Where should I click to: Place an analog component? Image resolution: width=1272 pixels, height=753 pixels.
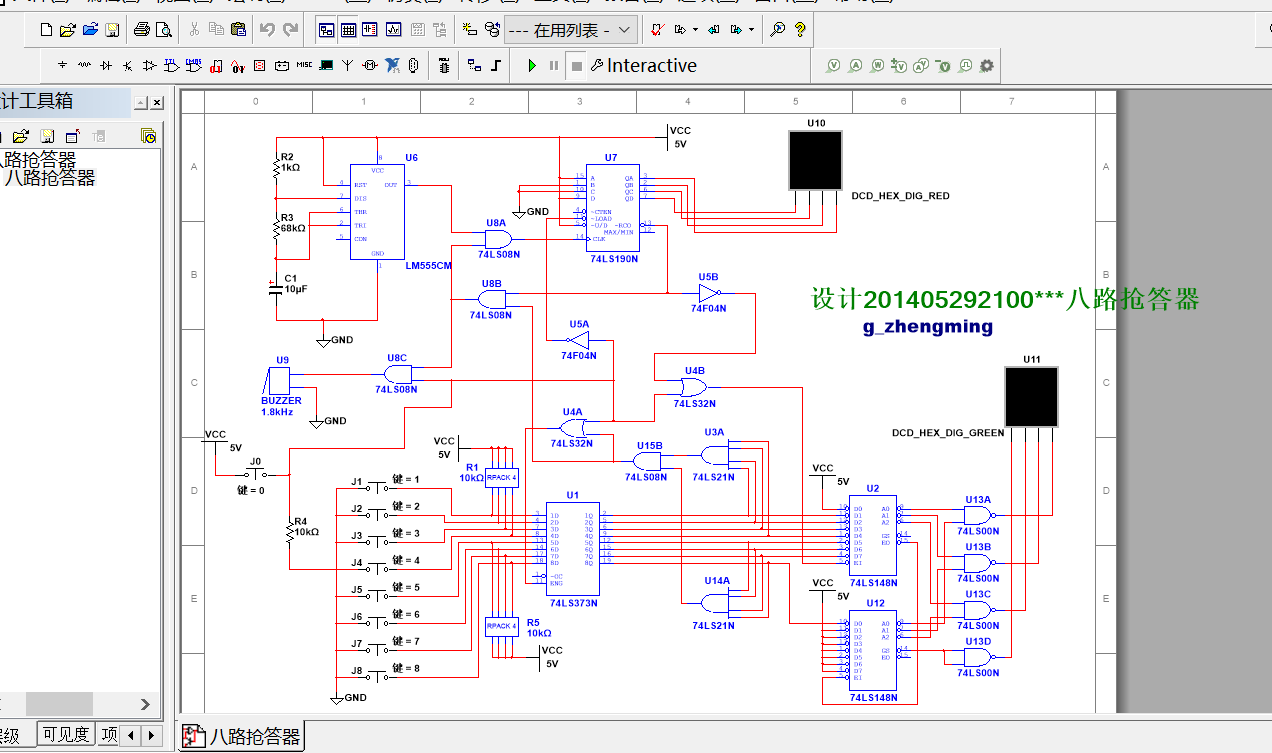[149, 65]
